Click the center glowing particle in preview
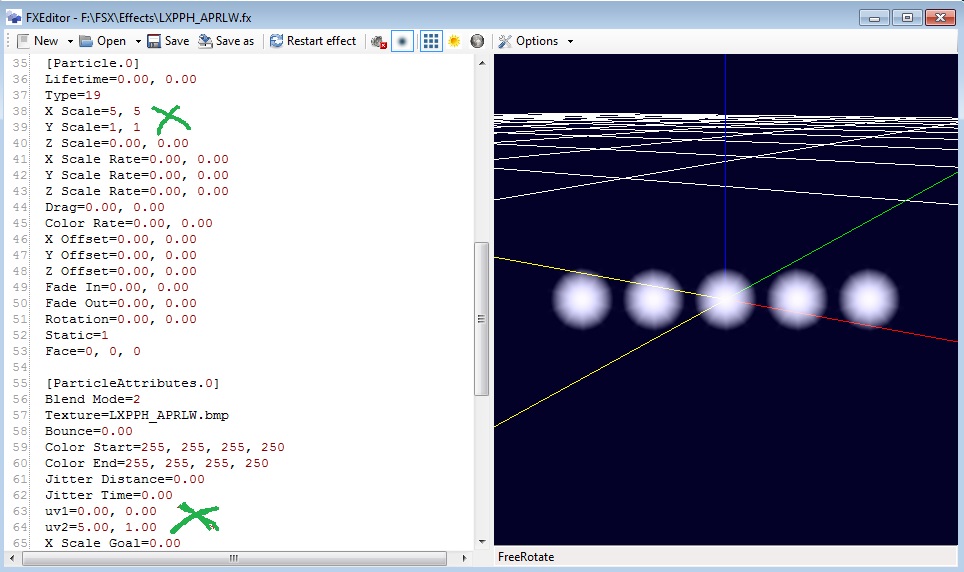The width and height of the screenshot is (964, 572). [725, 299]
